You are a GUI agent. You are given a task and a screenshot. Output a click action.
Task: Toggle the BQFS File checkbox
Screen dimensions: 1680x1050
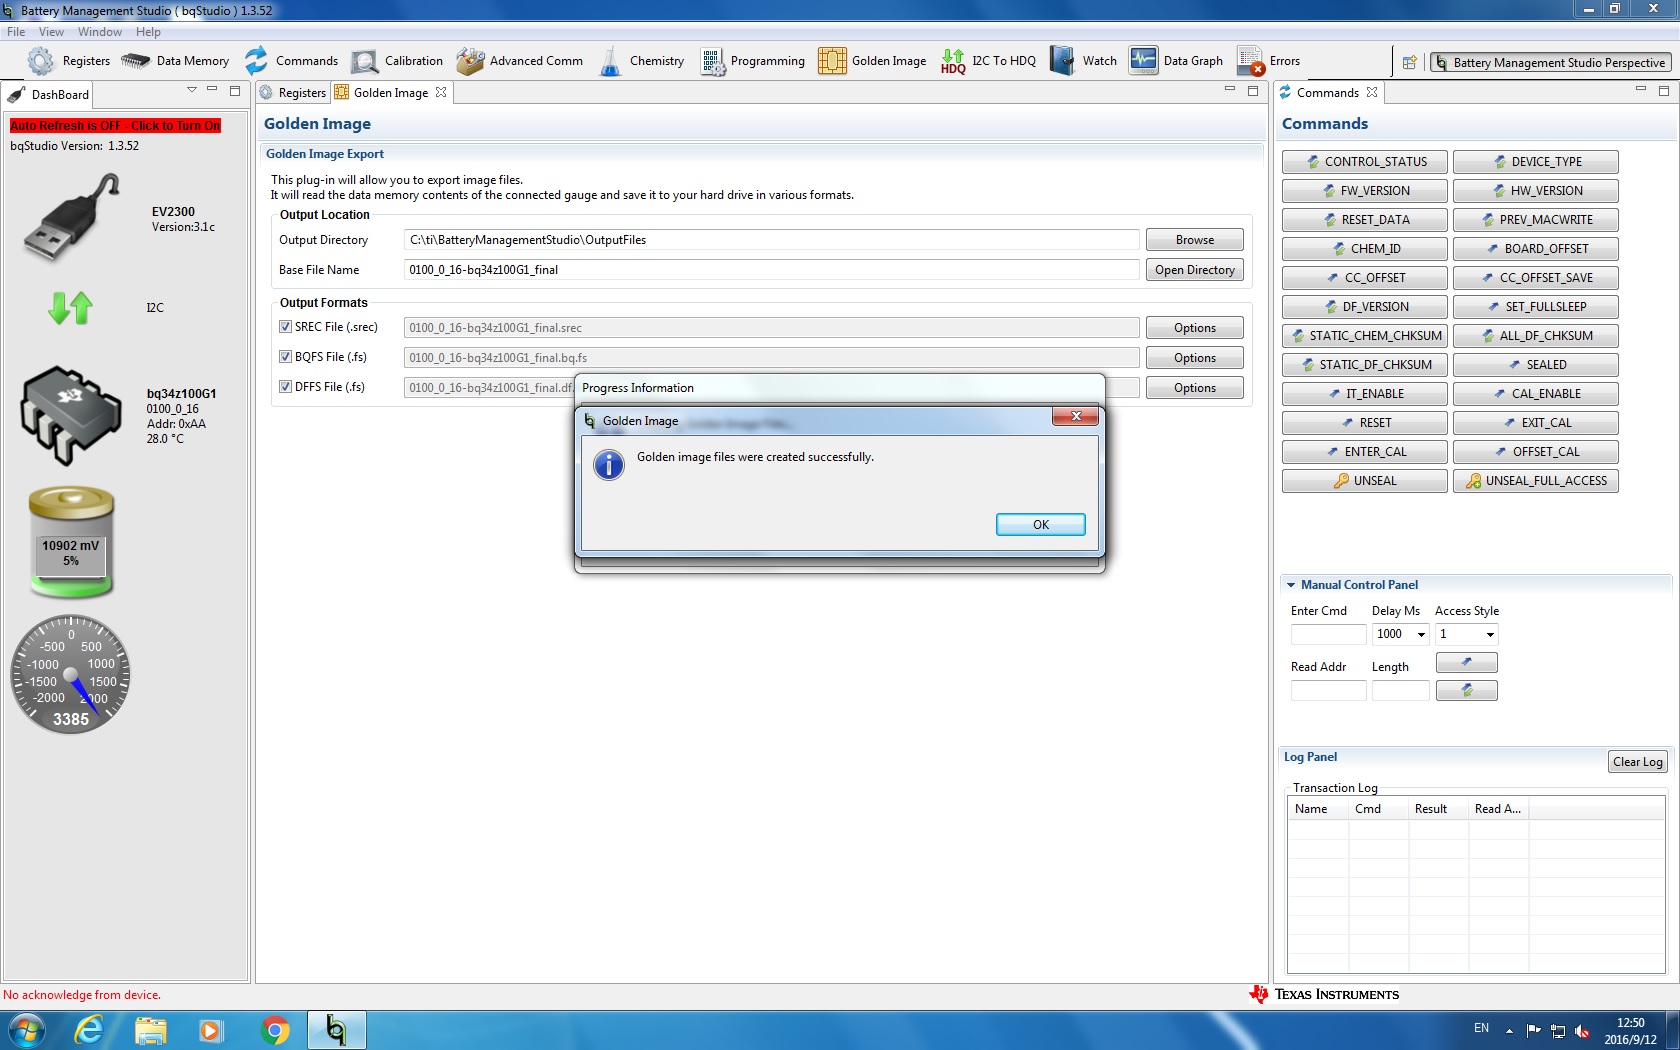point(285,357)
